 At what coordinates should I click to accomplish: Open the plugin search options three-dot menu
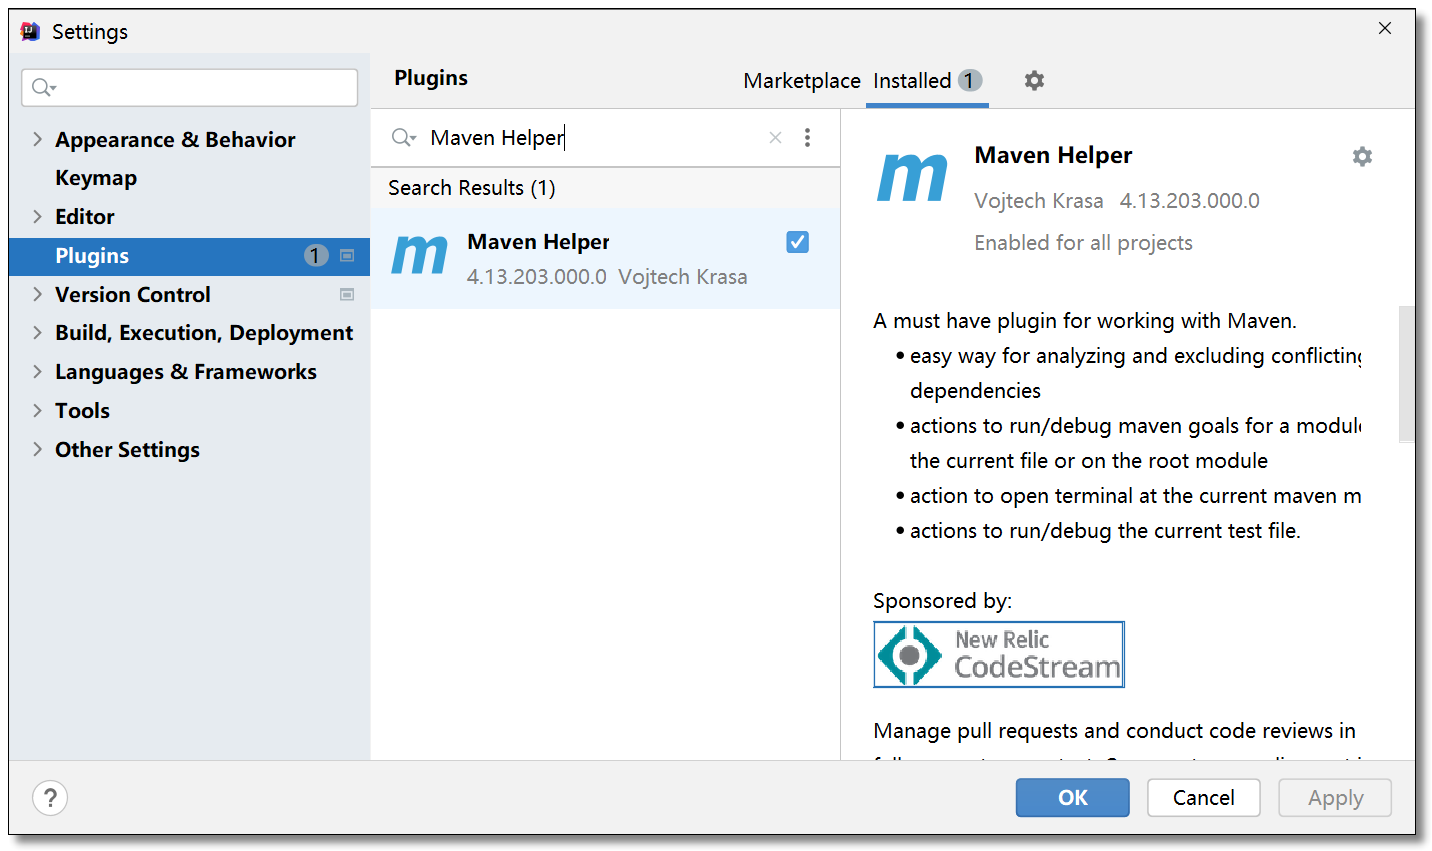pyautogui.click(x=807, y=138)
